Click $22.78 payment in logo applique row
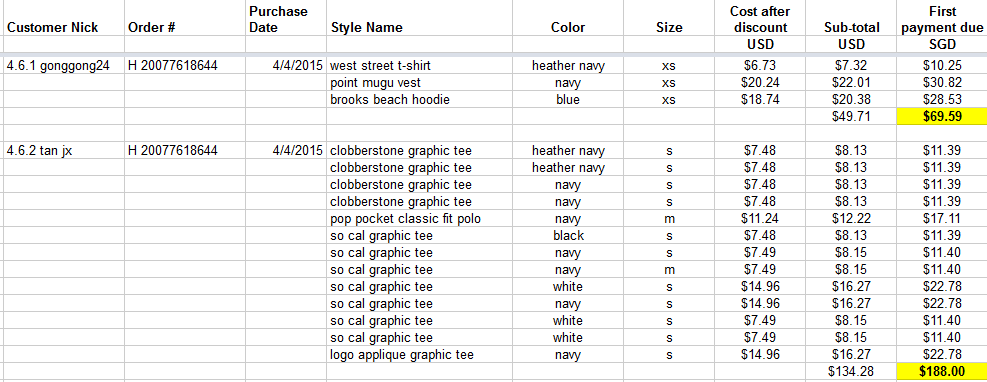Image resolution: width=987 pixels, height=382 pixels. click(942, 354)
